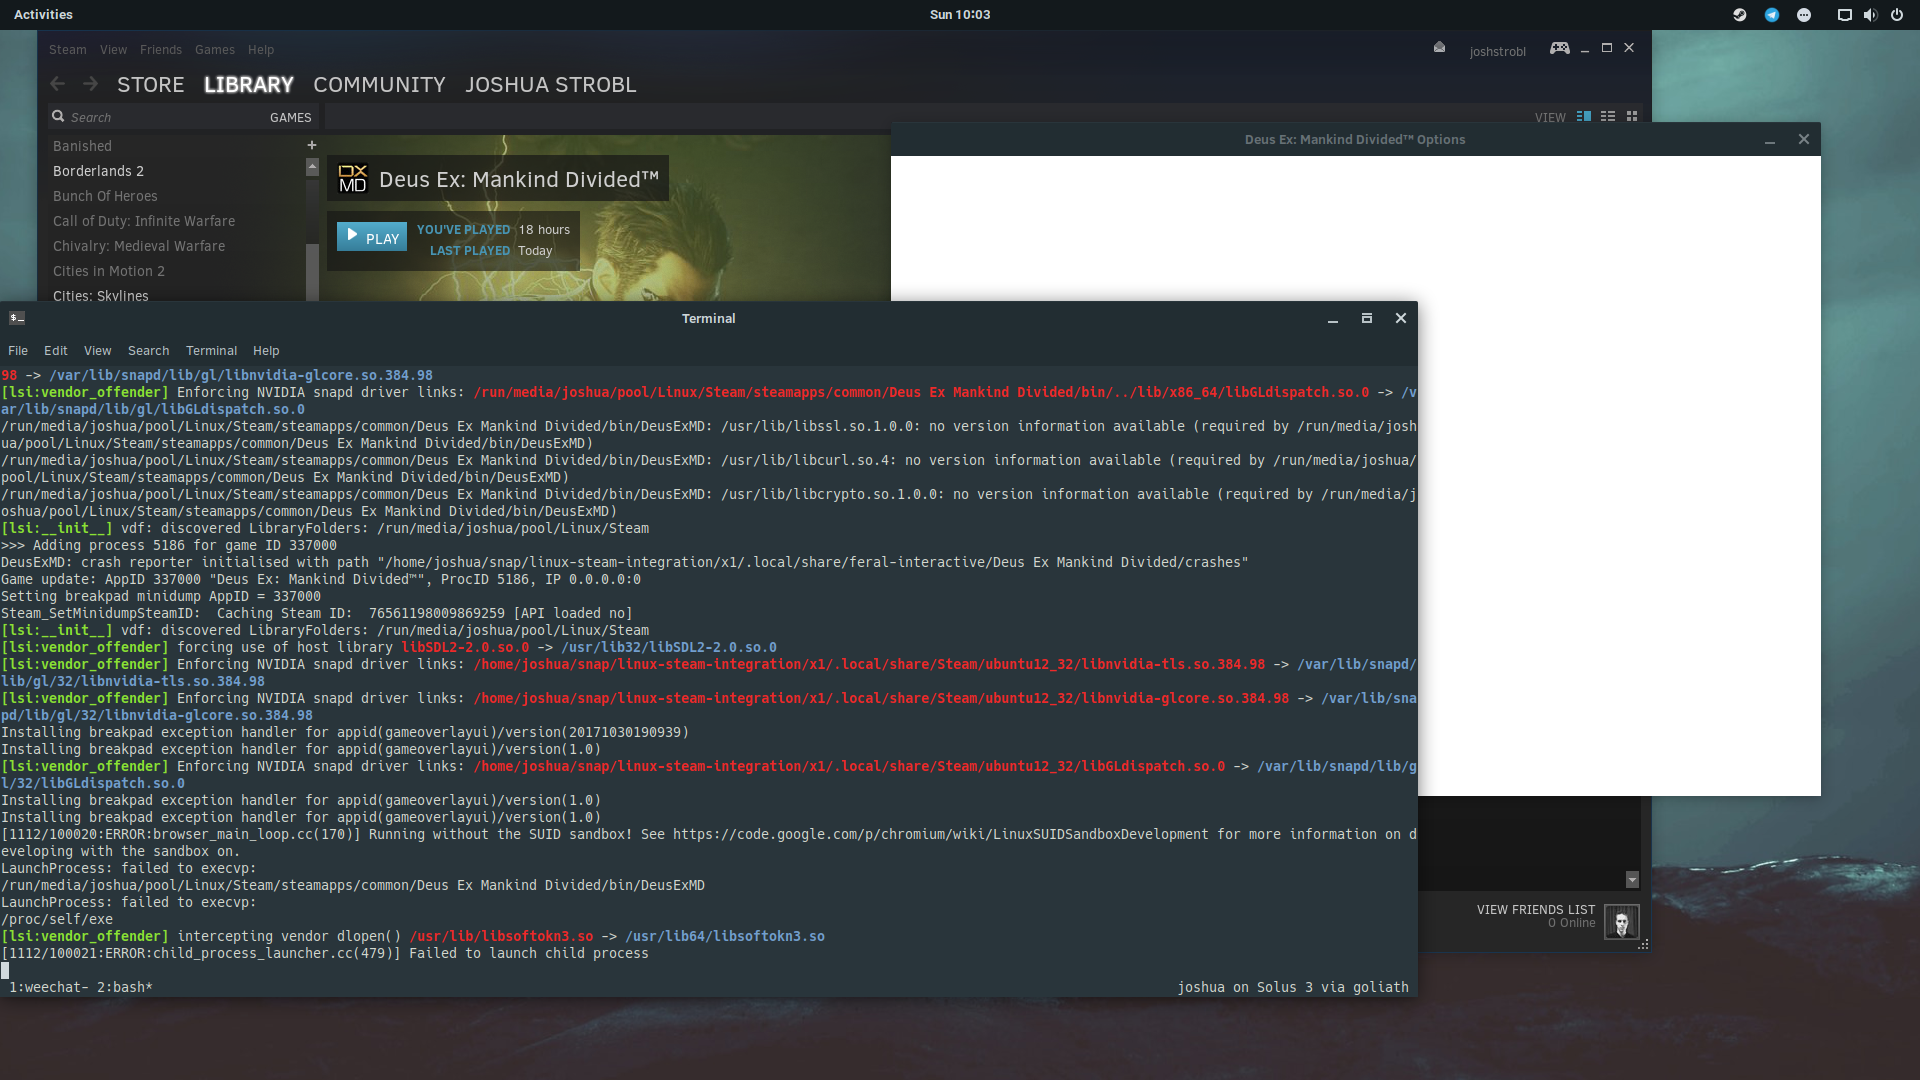Select Chivalry: Medieval Warfare

tap(139, 246)
